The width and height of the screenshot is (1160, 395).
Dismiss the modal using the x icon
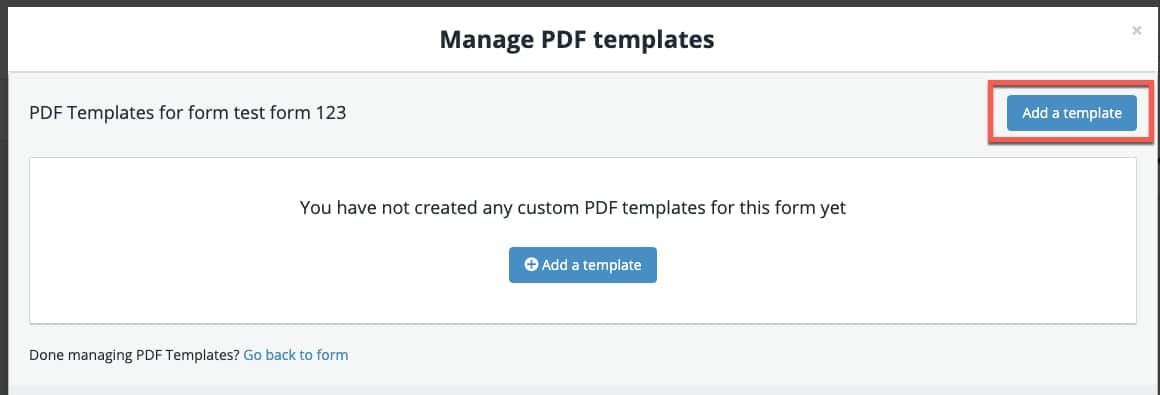tap(1136, 31)
